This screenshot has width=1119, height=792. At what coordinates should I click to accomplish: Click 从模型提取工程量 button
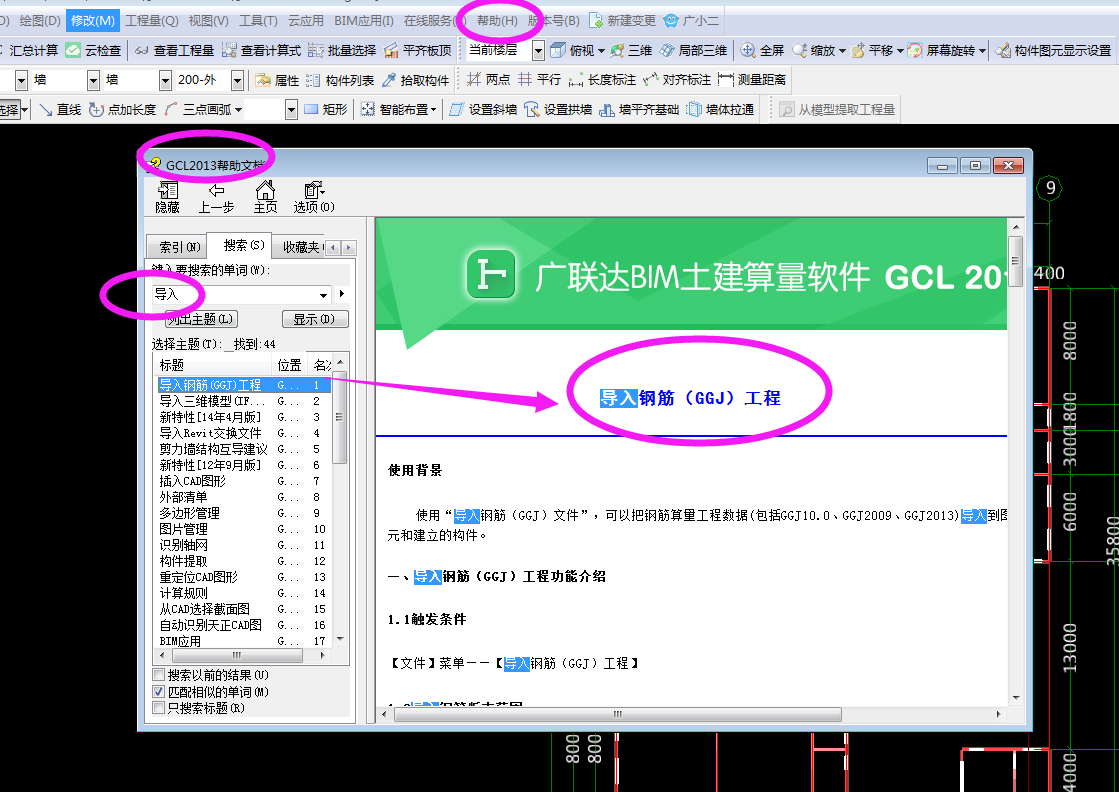click(x=837, y=109)
